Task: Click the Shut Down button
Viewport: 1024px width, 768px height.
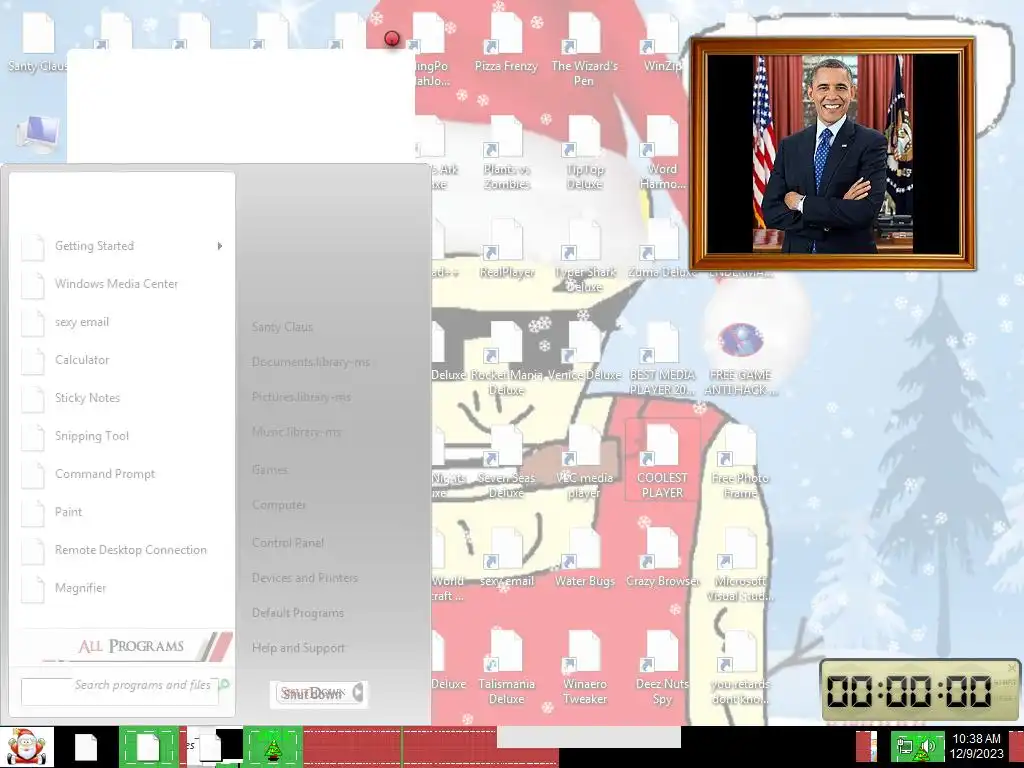Action: coord(312,693)
